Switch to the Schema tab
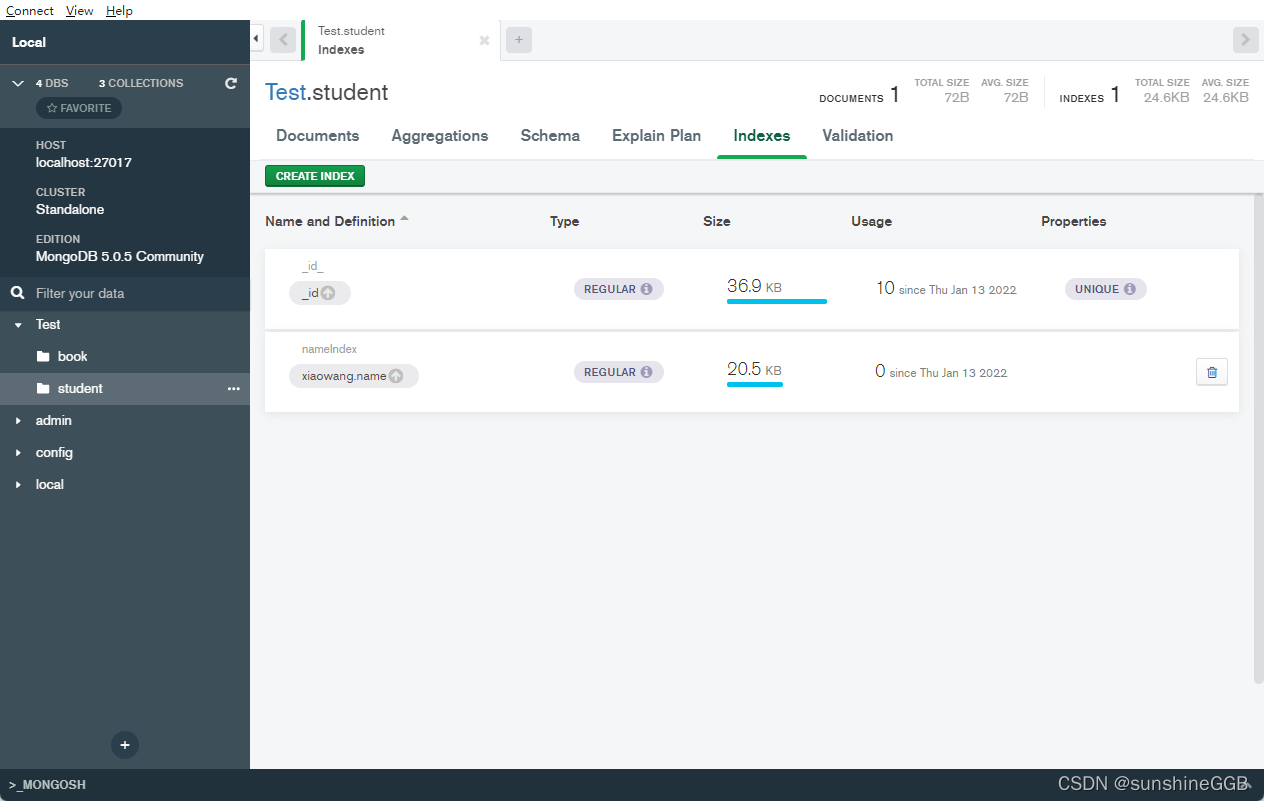 click(x=550, y=136)
